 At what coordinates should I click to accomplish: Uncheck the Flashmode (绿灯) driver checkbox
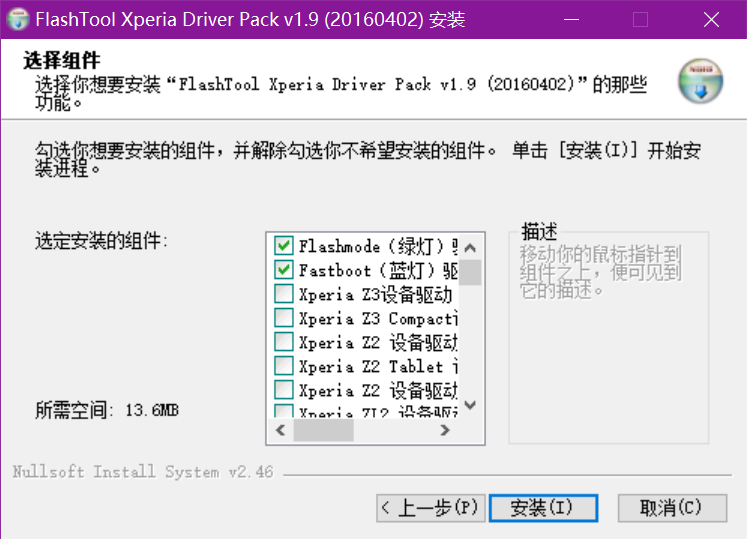pyautogui.click(x=284, y=246)
